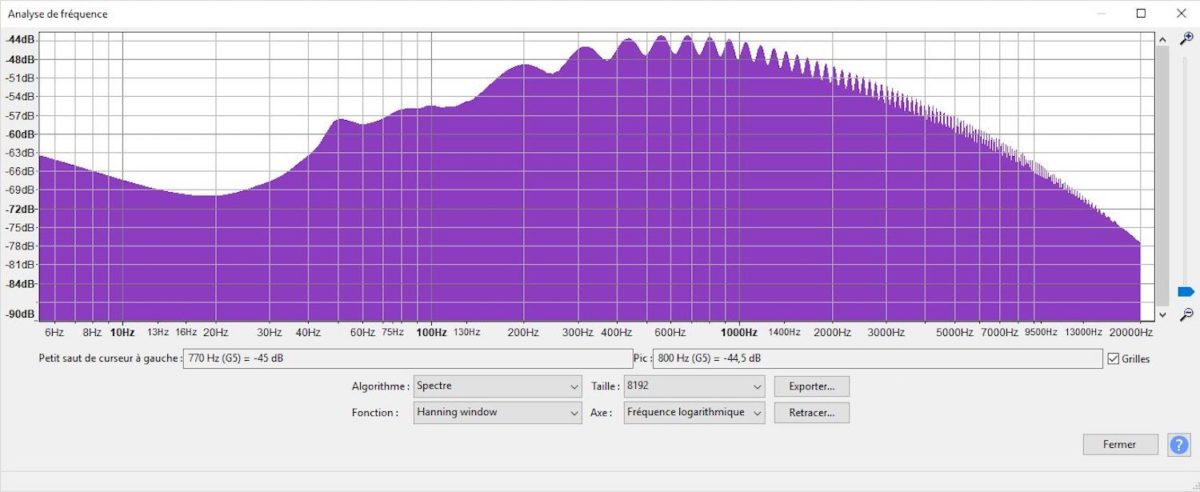The image size is (1200, 492).
Task: Click the Exporter... button
Action: point(812,386)
